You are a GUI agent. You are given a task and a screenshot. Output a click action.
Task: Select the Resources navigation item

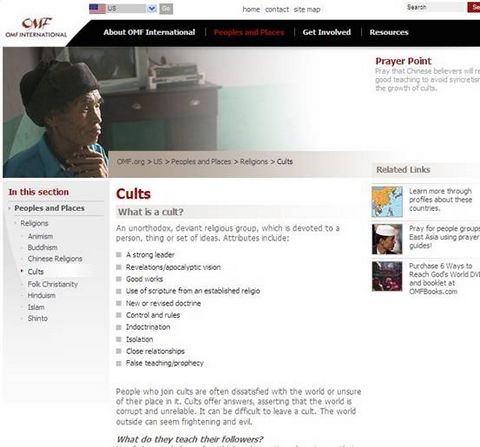pos(389,32)
